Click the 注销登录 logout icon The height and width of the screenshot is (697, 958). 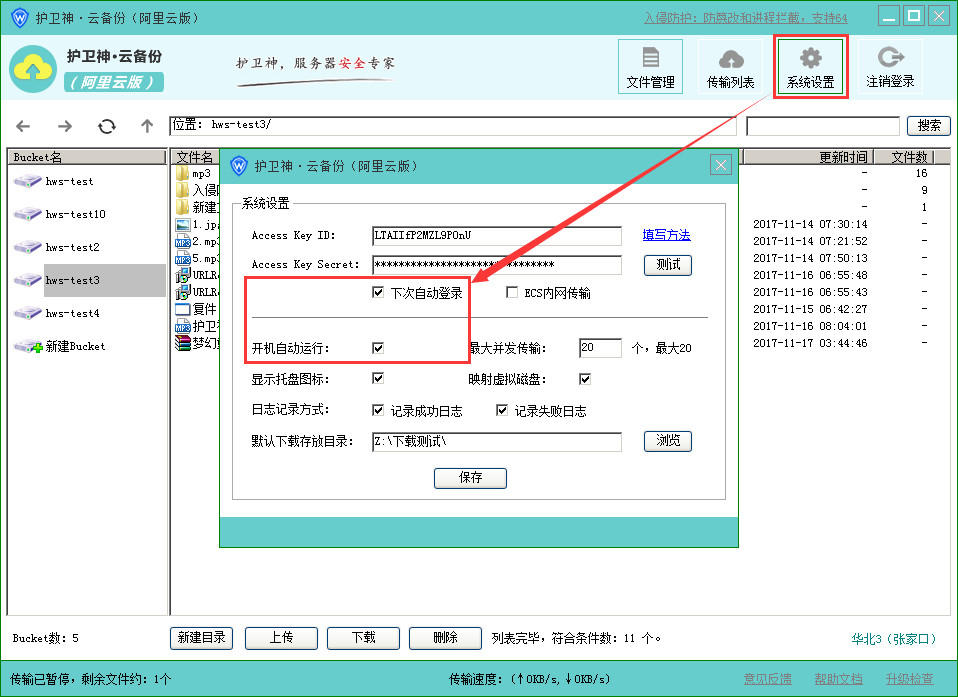890,67
